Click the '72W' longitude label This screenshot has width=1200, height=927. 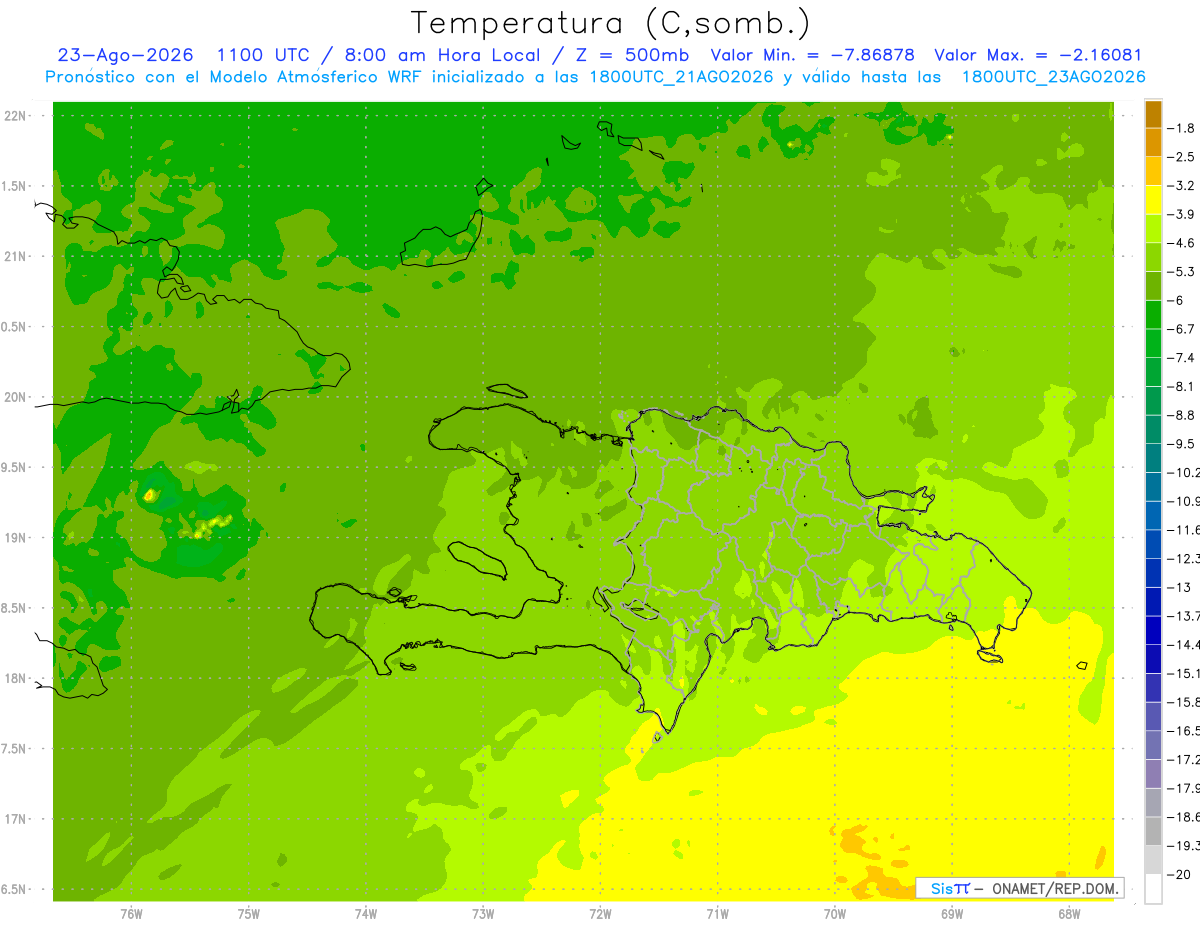(x=600, y=914)
